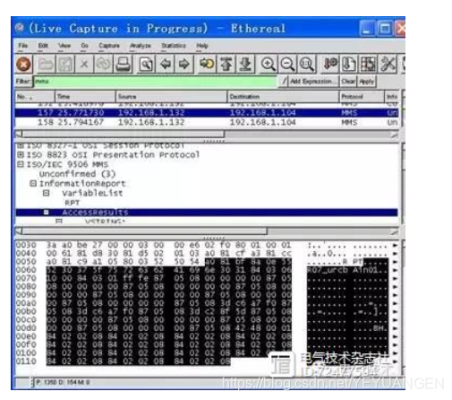Click into the green filter input field
The image size is (452, 400).
coord(155,81)
